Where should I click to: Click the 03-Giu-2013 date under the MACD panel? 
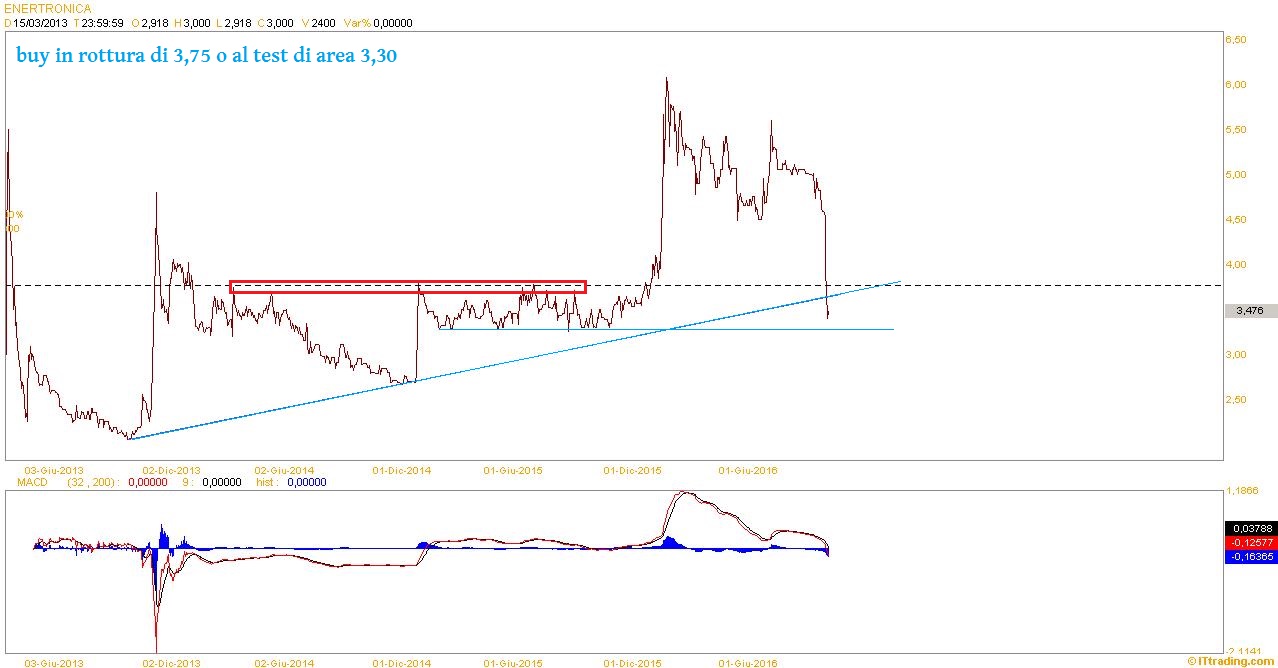(53, 662)
